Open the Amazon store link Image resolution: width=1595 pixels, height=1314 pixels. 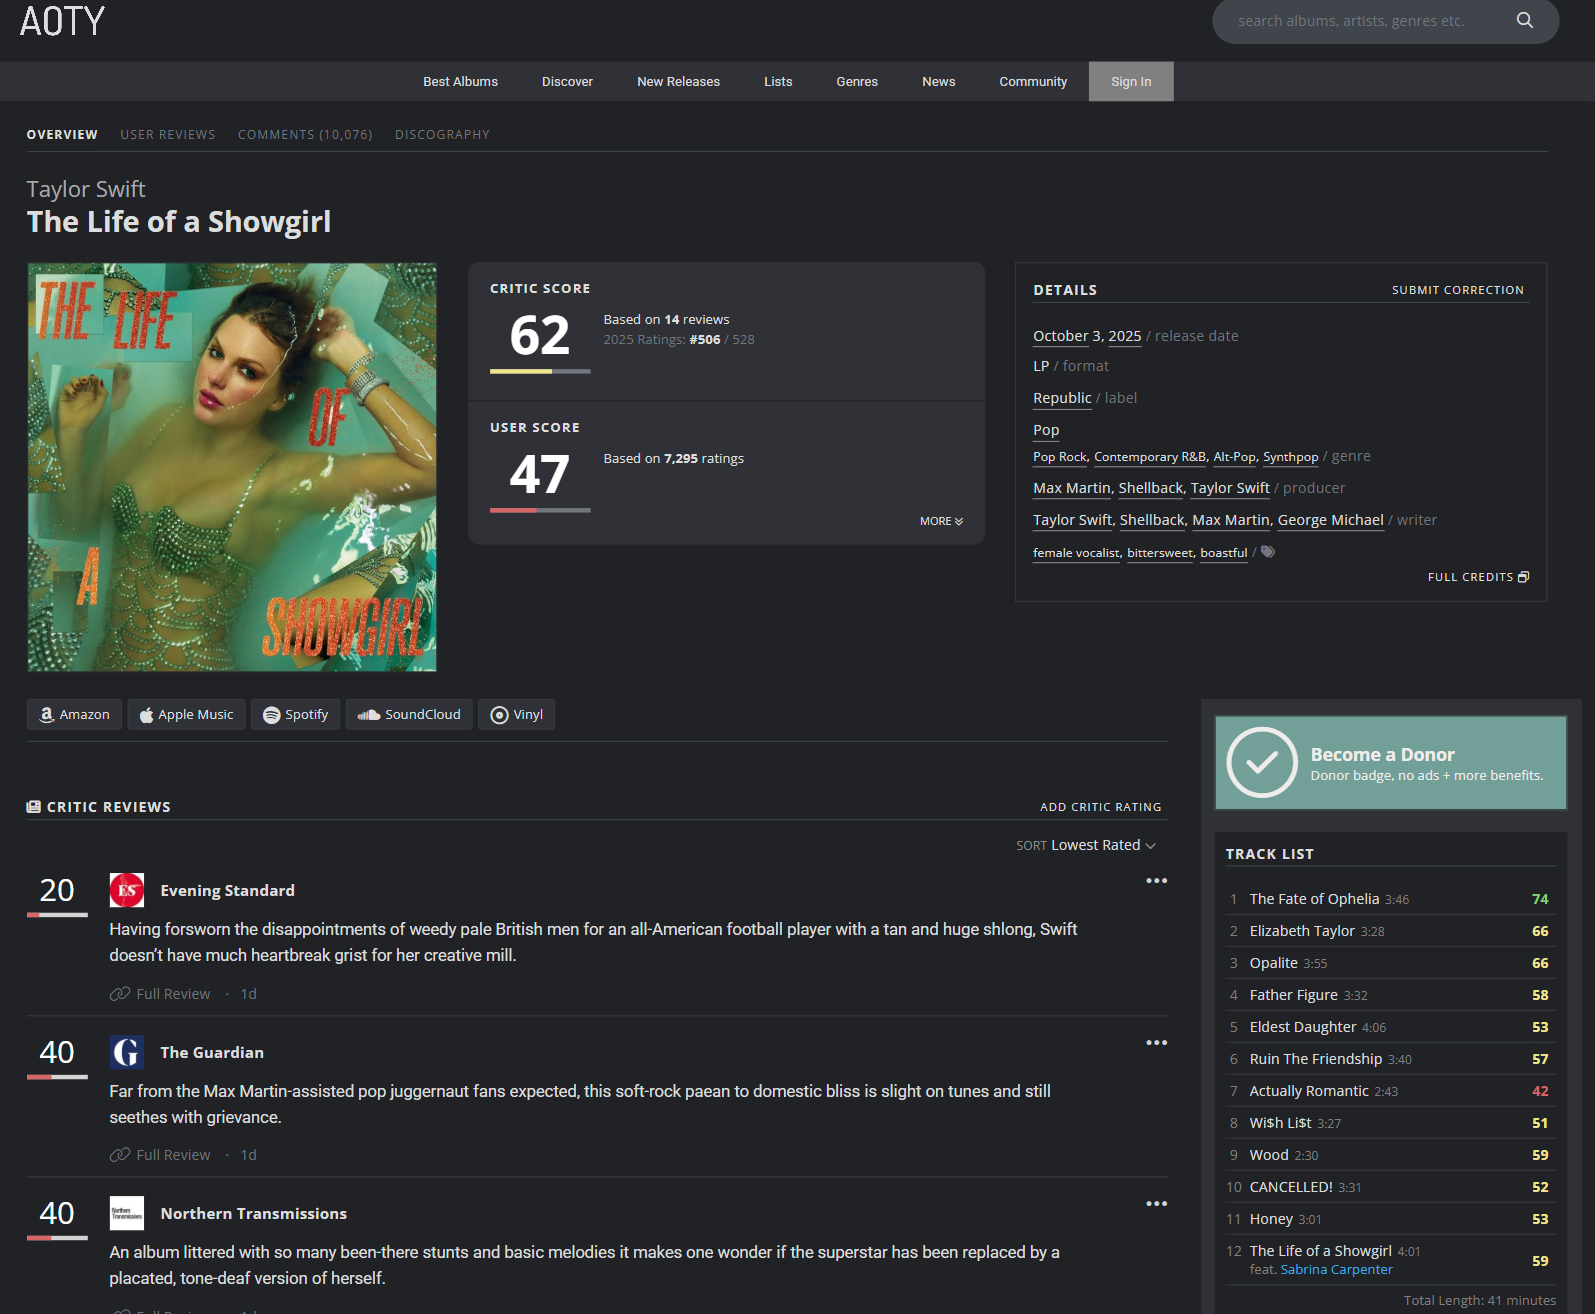(x=75, y=714)
